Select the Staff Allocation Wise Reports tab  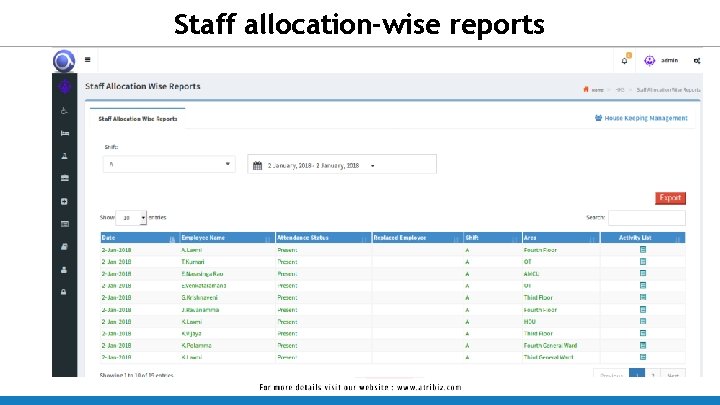138,118
